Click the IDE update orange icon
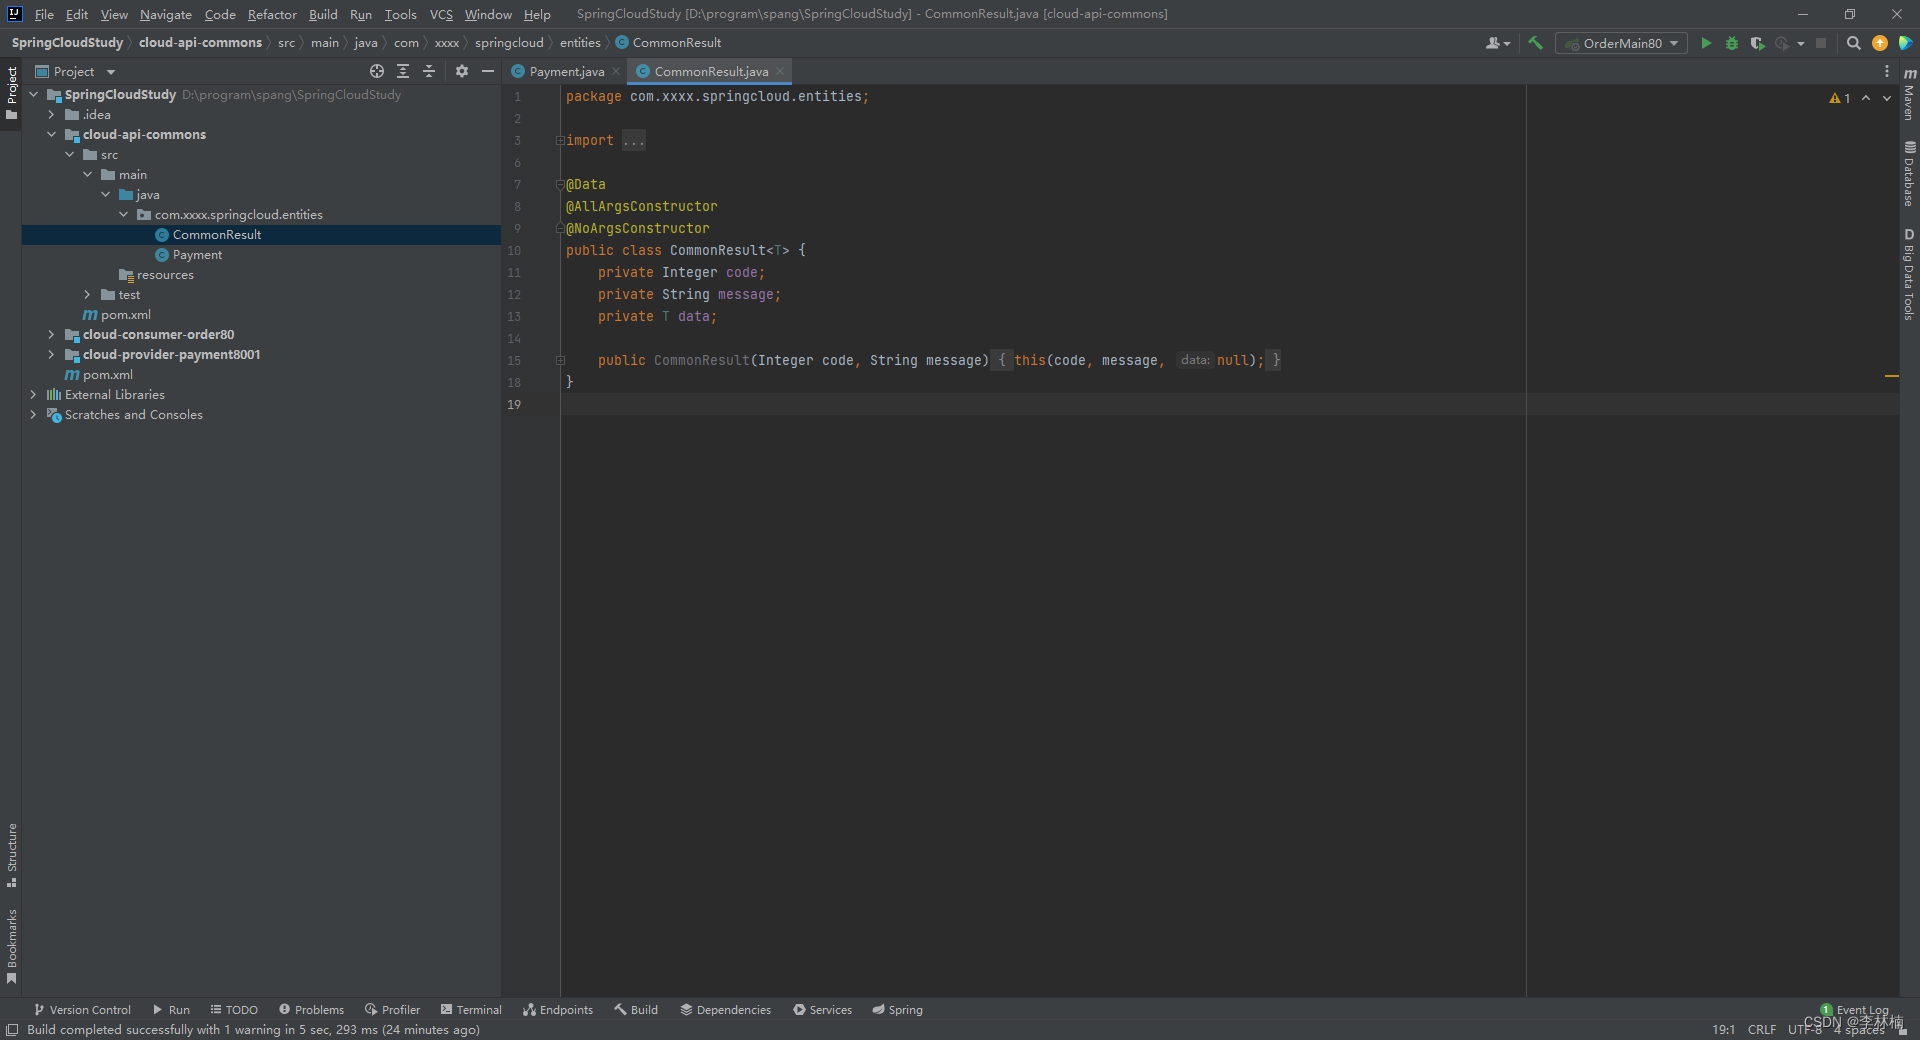Image resolution: width=1920 pixels, height=1040 pixels. pos(1880,43)
